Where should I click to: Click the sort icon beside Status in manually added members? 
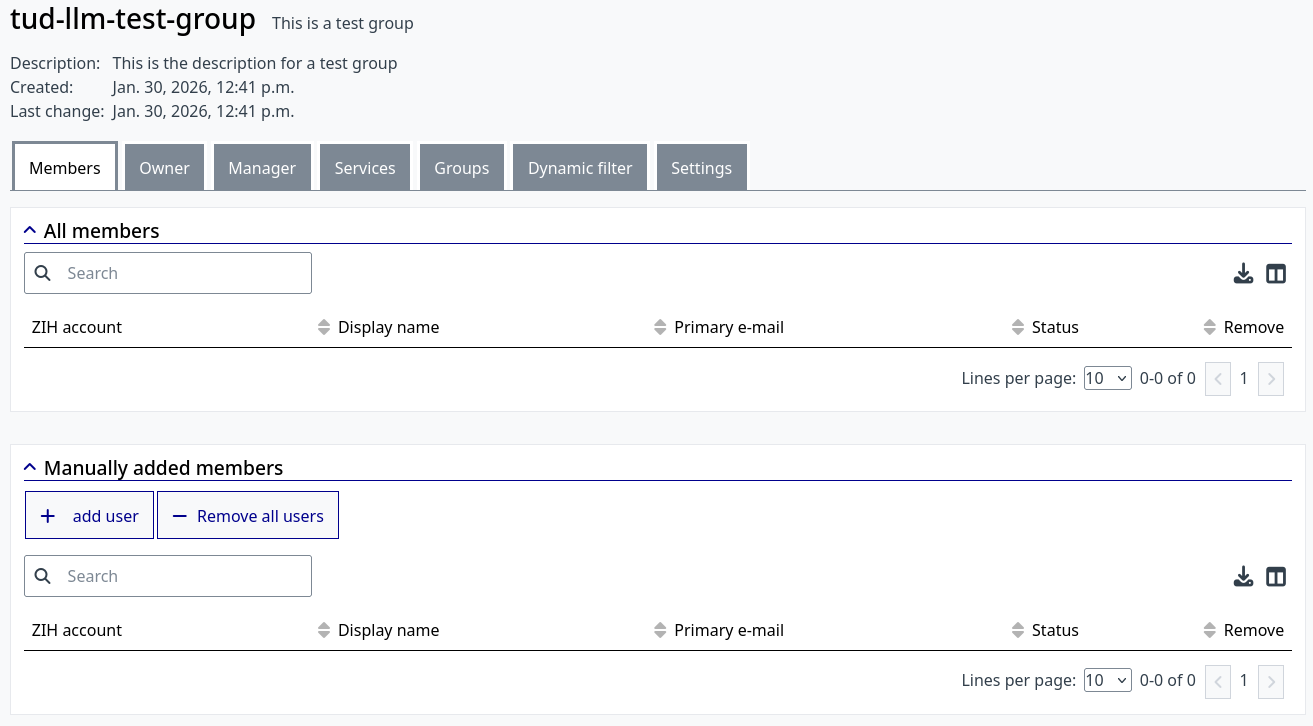(1017, 630)
